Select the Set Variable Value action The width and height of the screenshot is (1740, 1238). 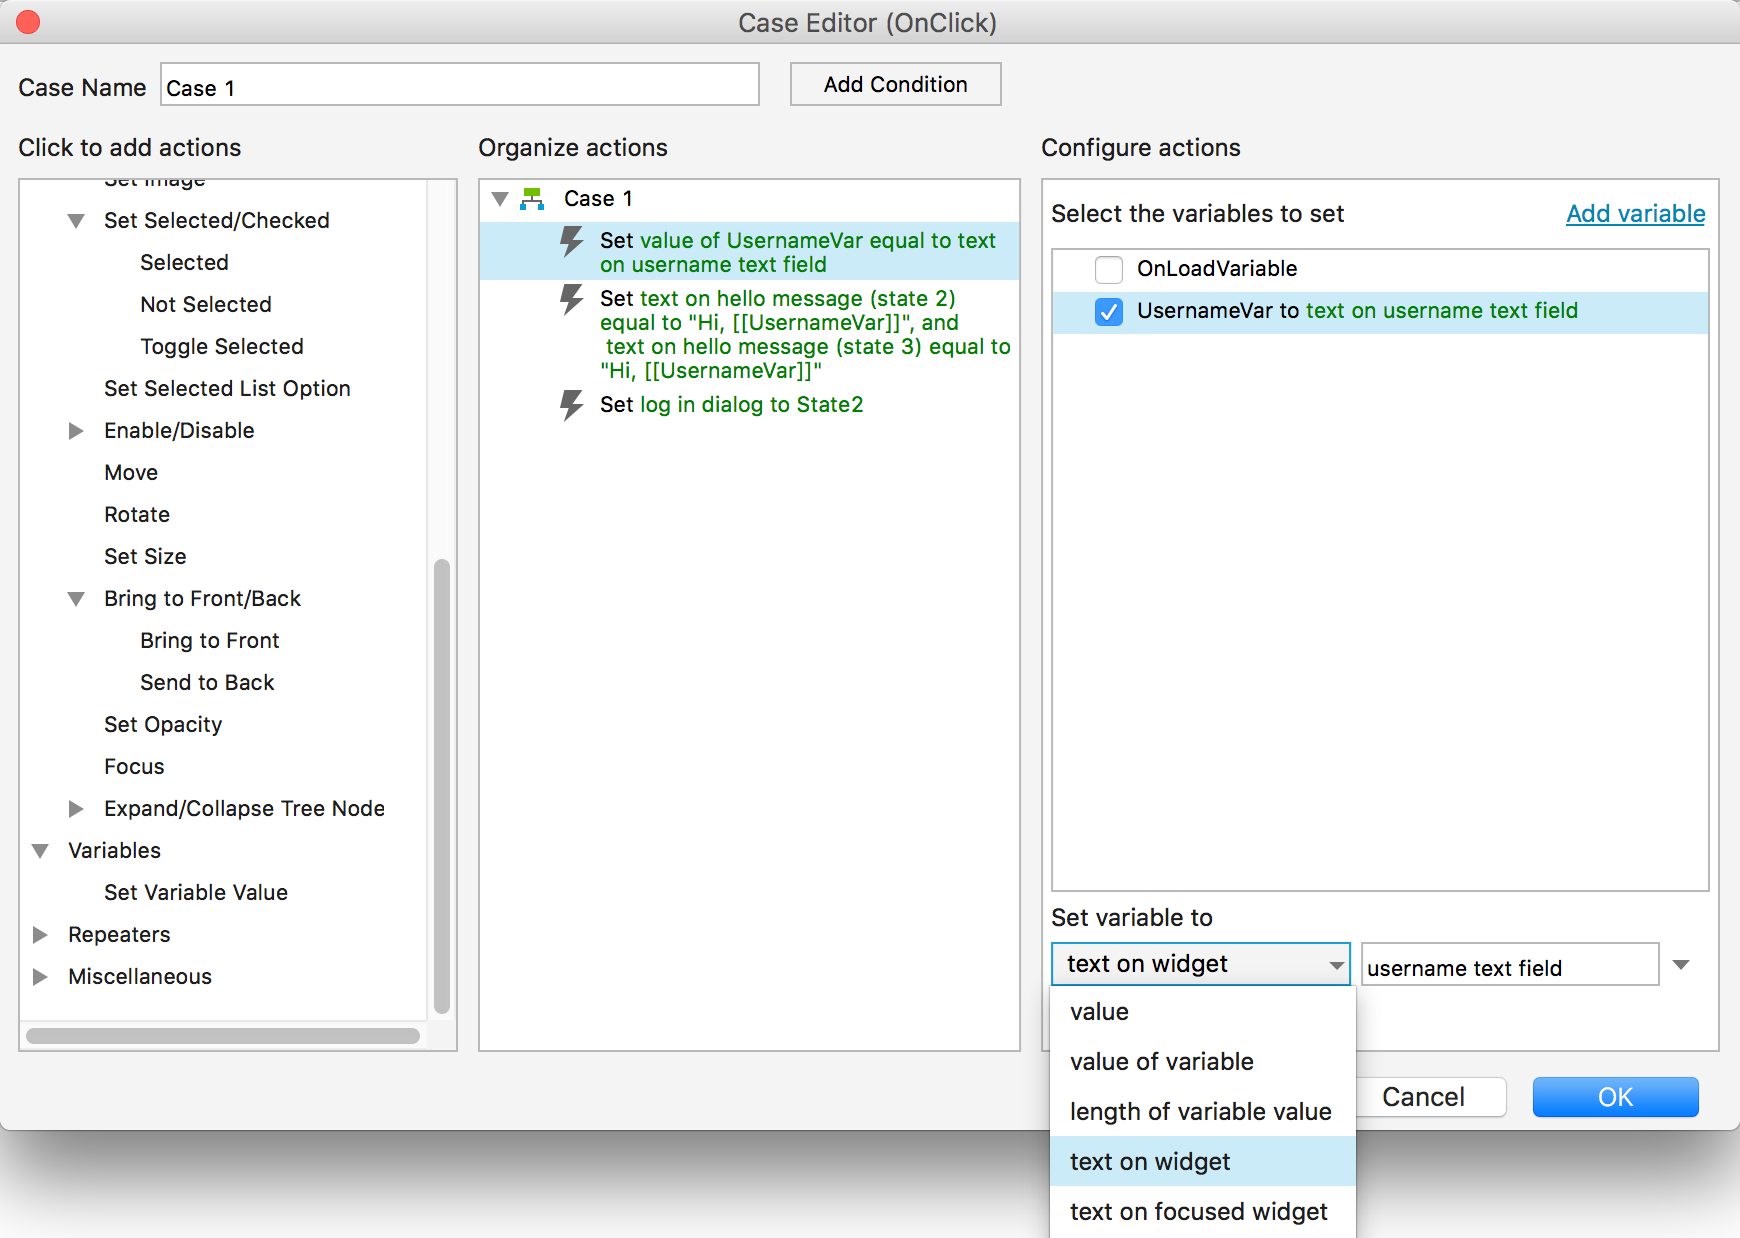pos(196,893)
